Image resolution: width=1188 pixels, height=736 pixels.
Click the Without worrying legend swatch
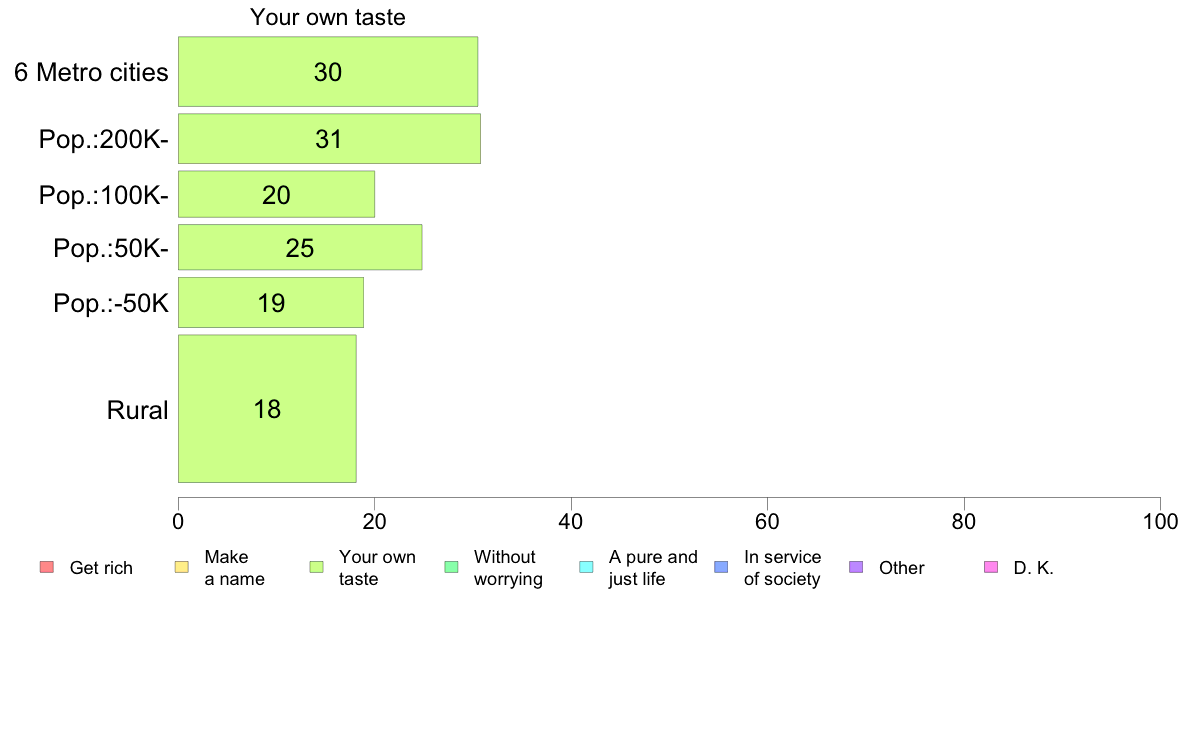[452, 567]
